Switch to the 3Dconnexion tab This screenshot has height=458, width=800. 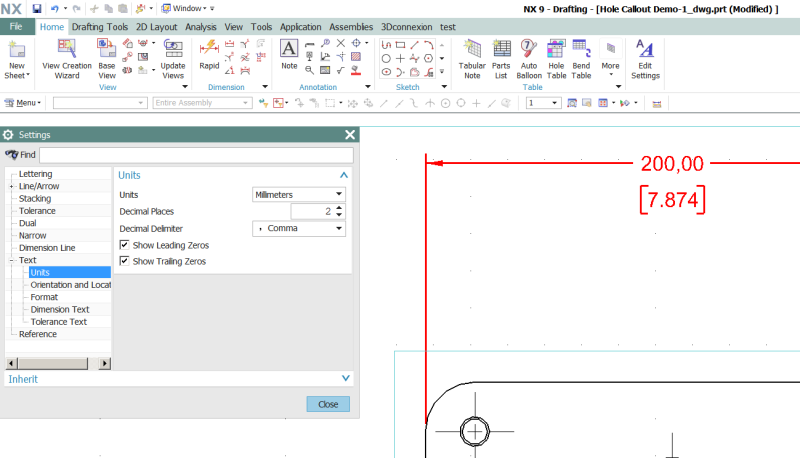(x=406, y=27)
